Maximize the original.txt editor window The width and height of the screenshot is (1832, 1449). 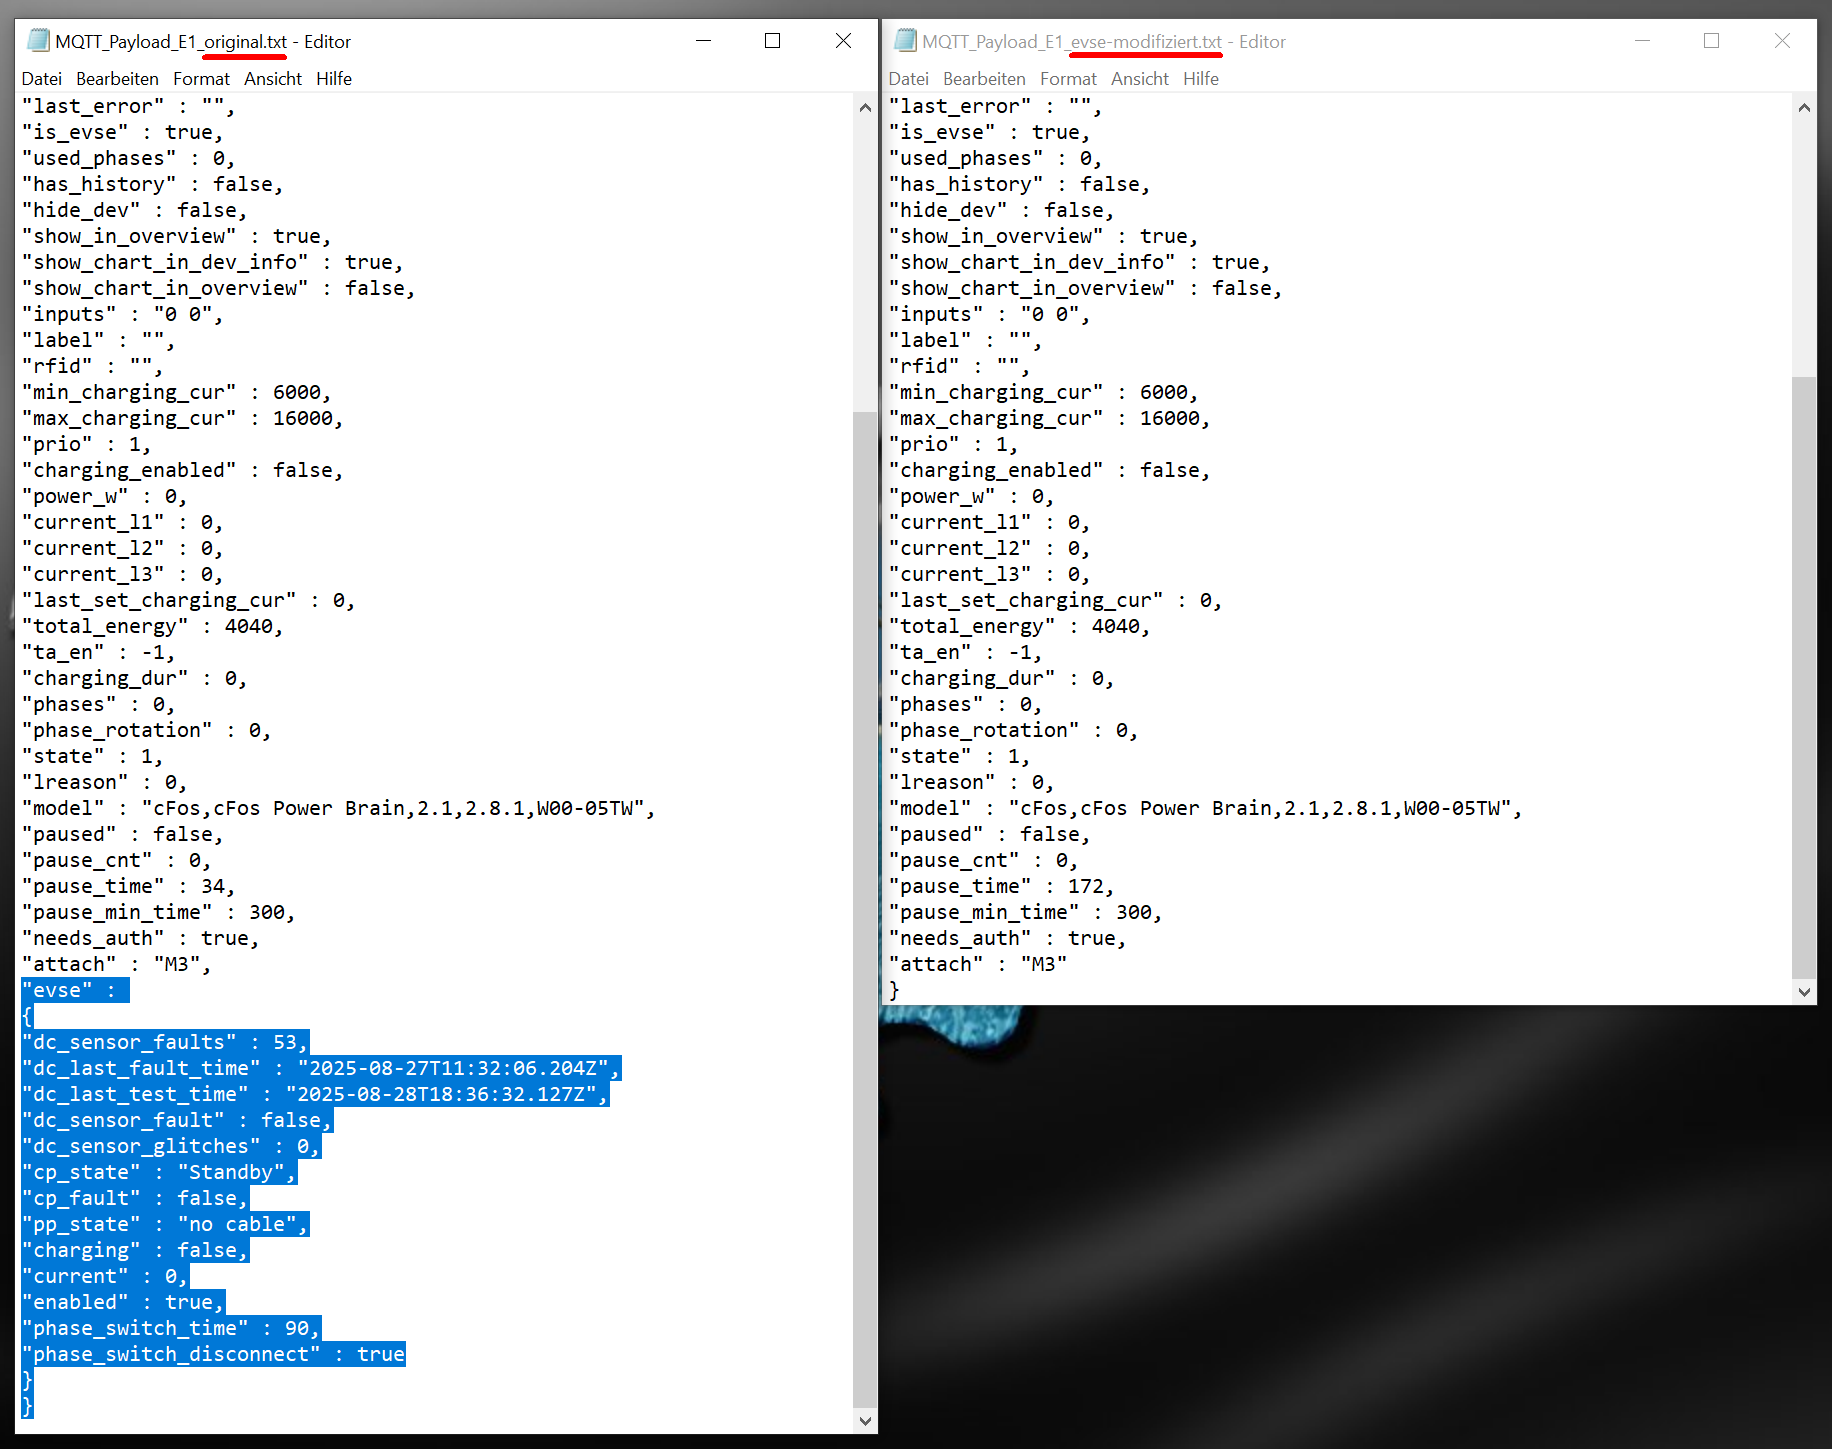772,41
